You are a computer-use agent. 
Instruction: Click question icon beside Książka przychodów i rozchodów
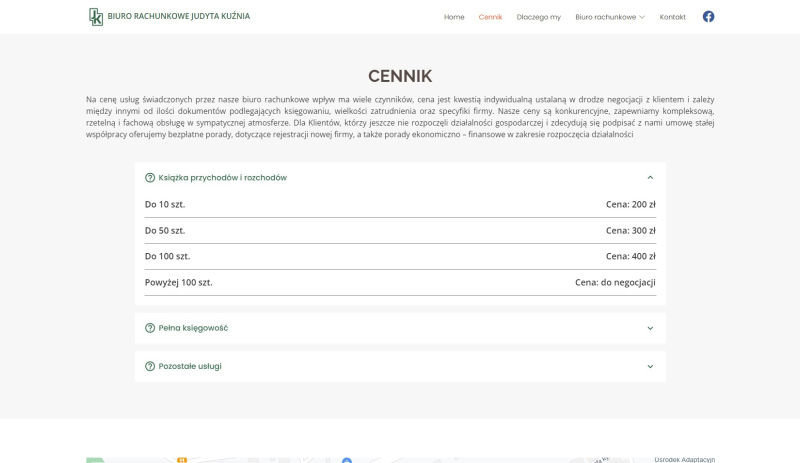tap(150, 178)
